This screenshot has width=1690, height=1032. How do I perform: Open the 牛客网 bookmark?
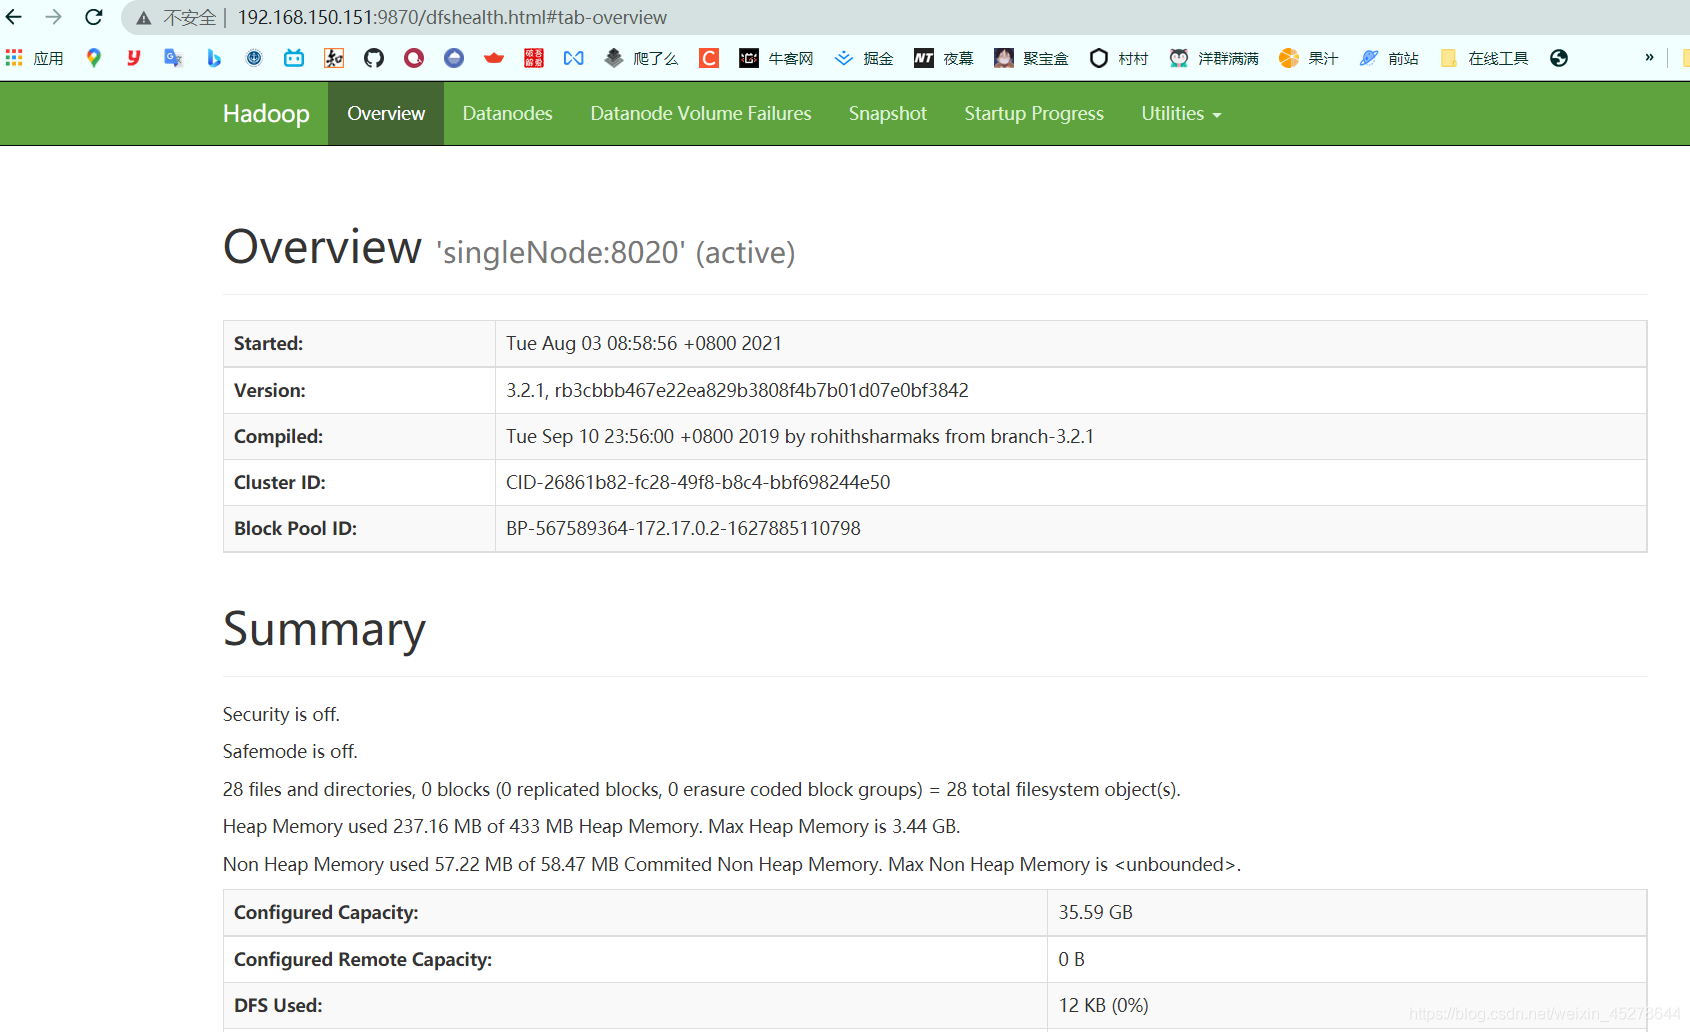click(x=776, y=58)
